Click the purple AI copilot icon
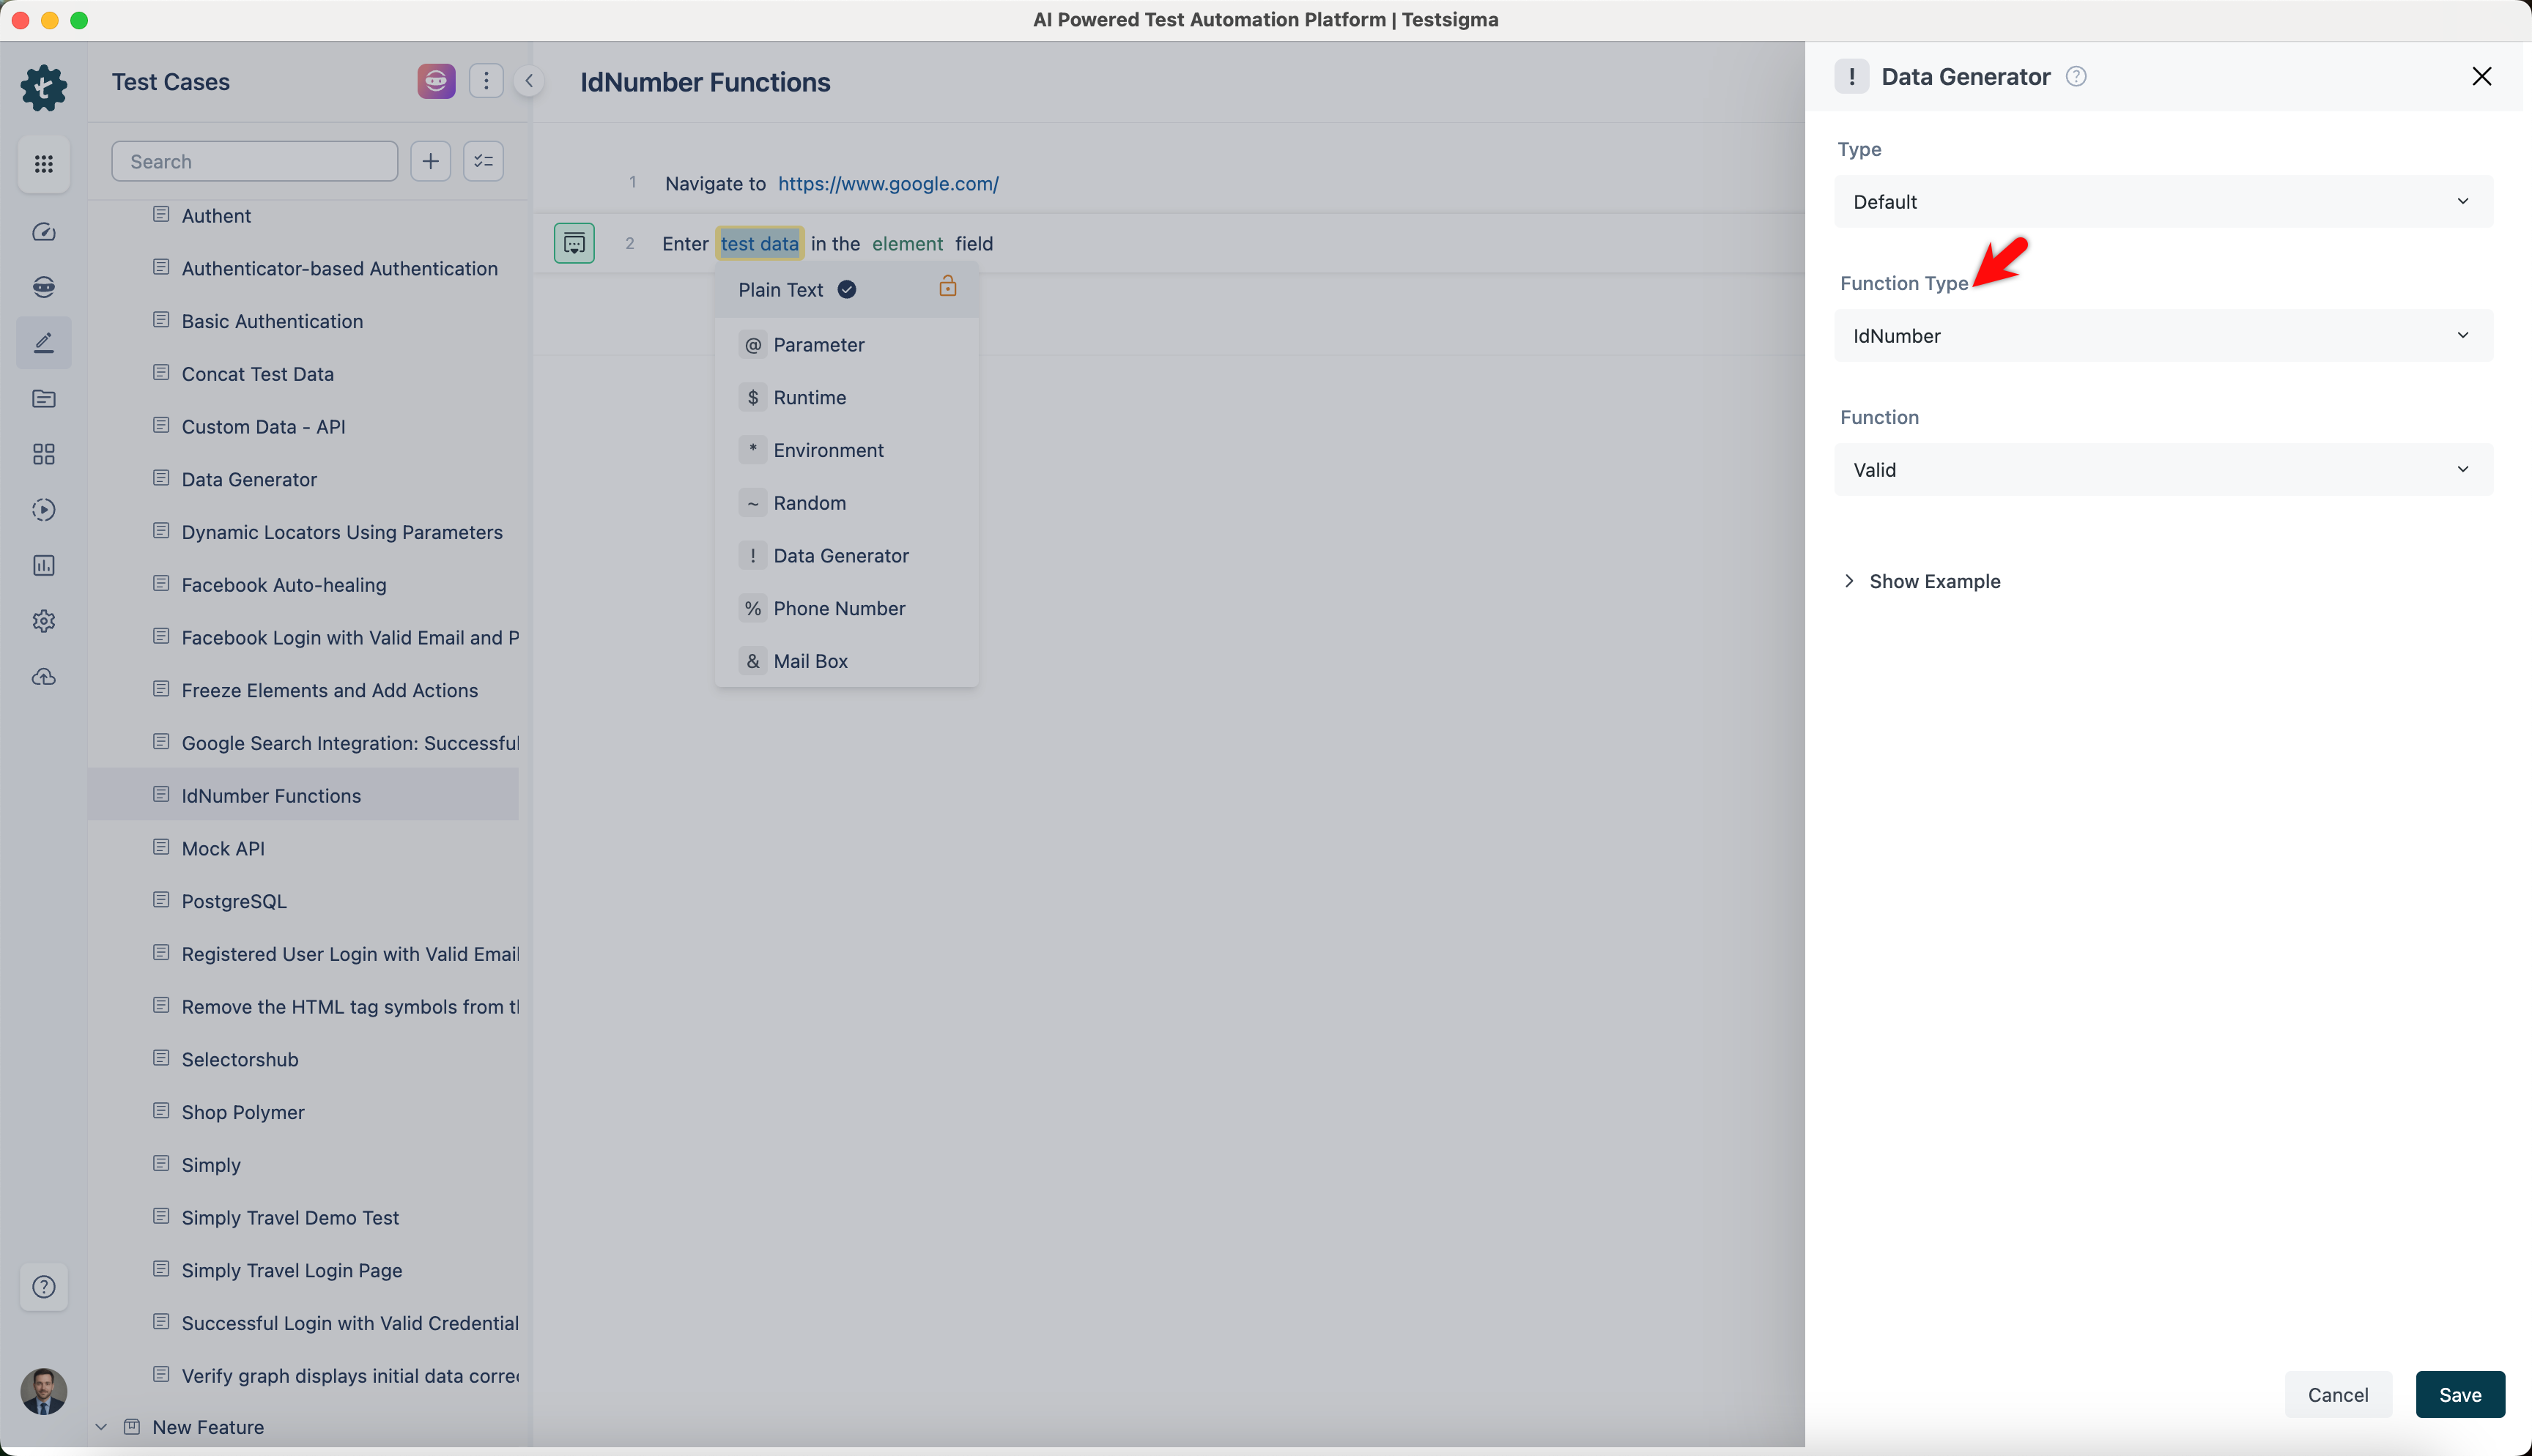 436,81
